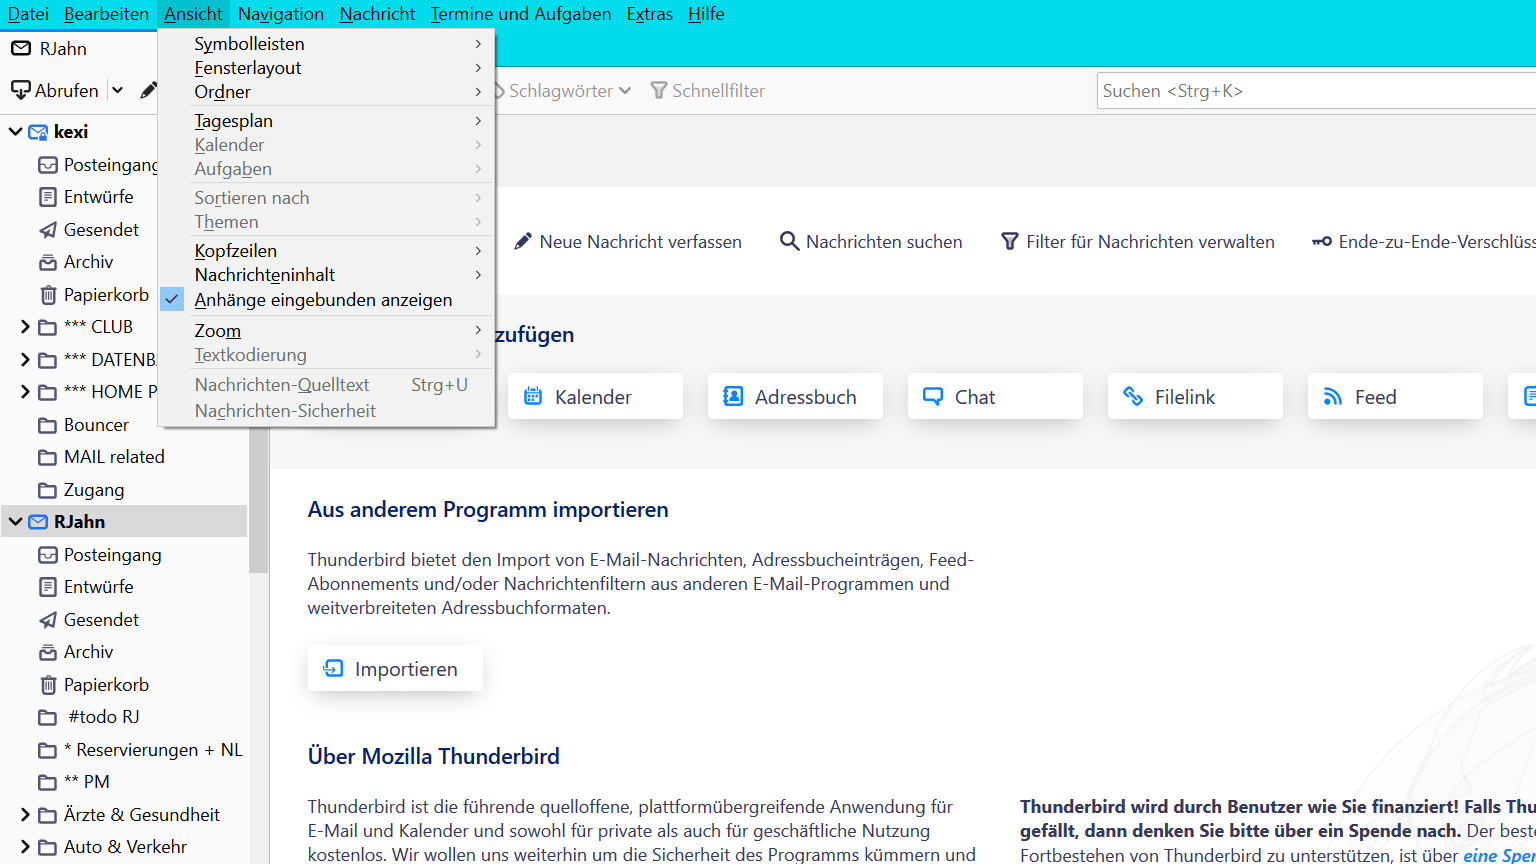1536x864 pixels.
Task: Click the Suchen search field
Action: (x=1316, y=91)
